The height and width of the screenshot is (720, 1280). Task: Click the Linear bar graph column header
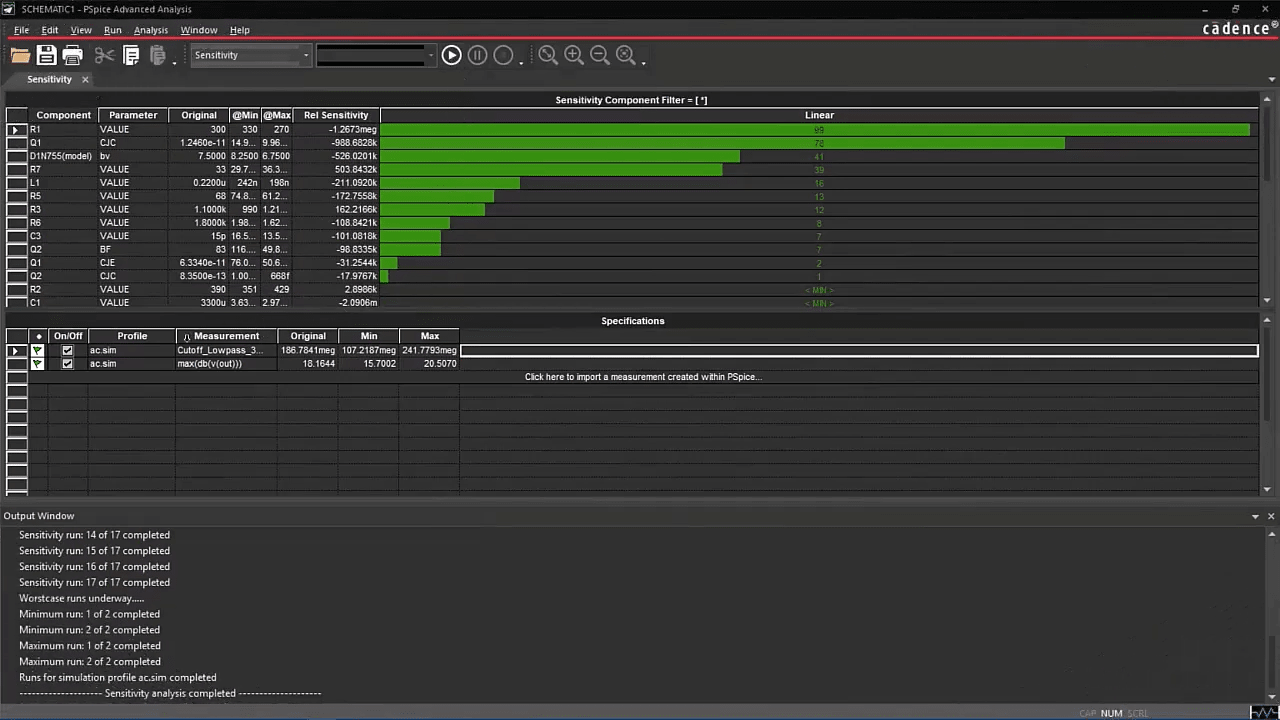coord(819,115)
